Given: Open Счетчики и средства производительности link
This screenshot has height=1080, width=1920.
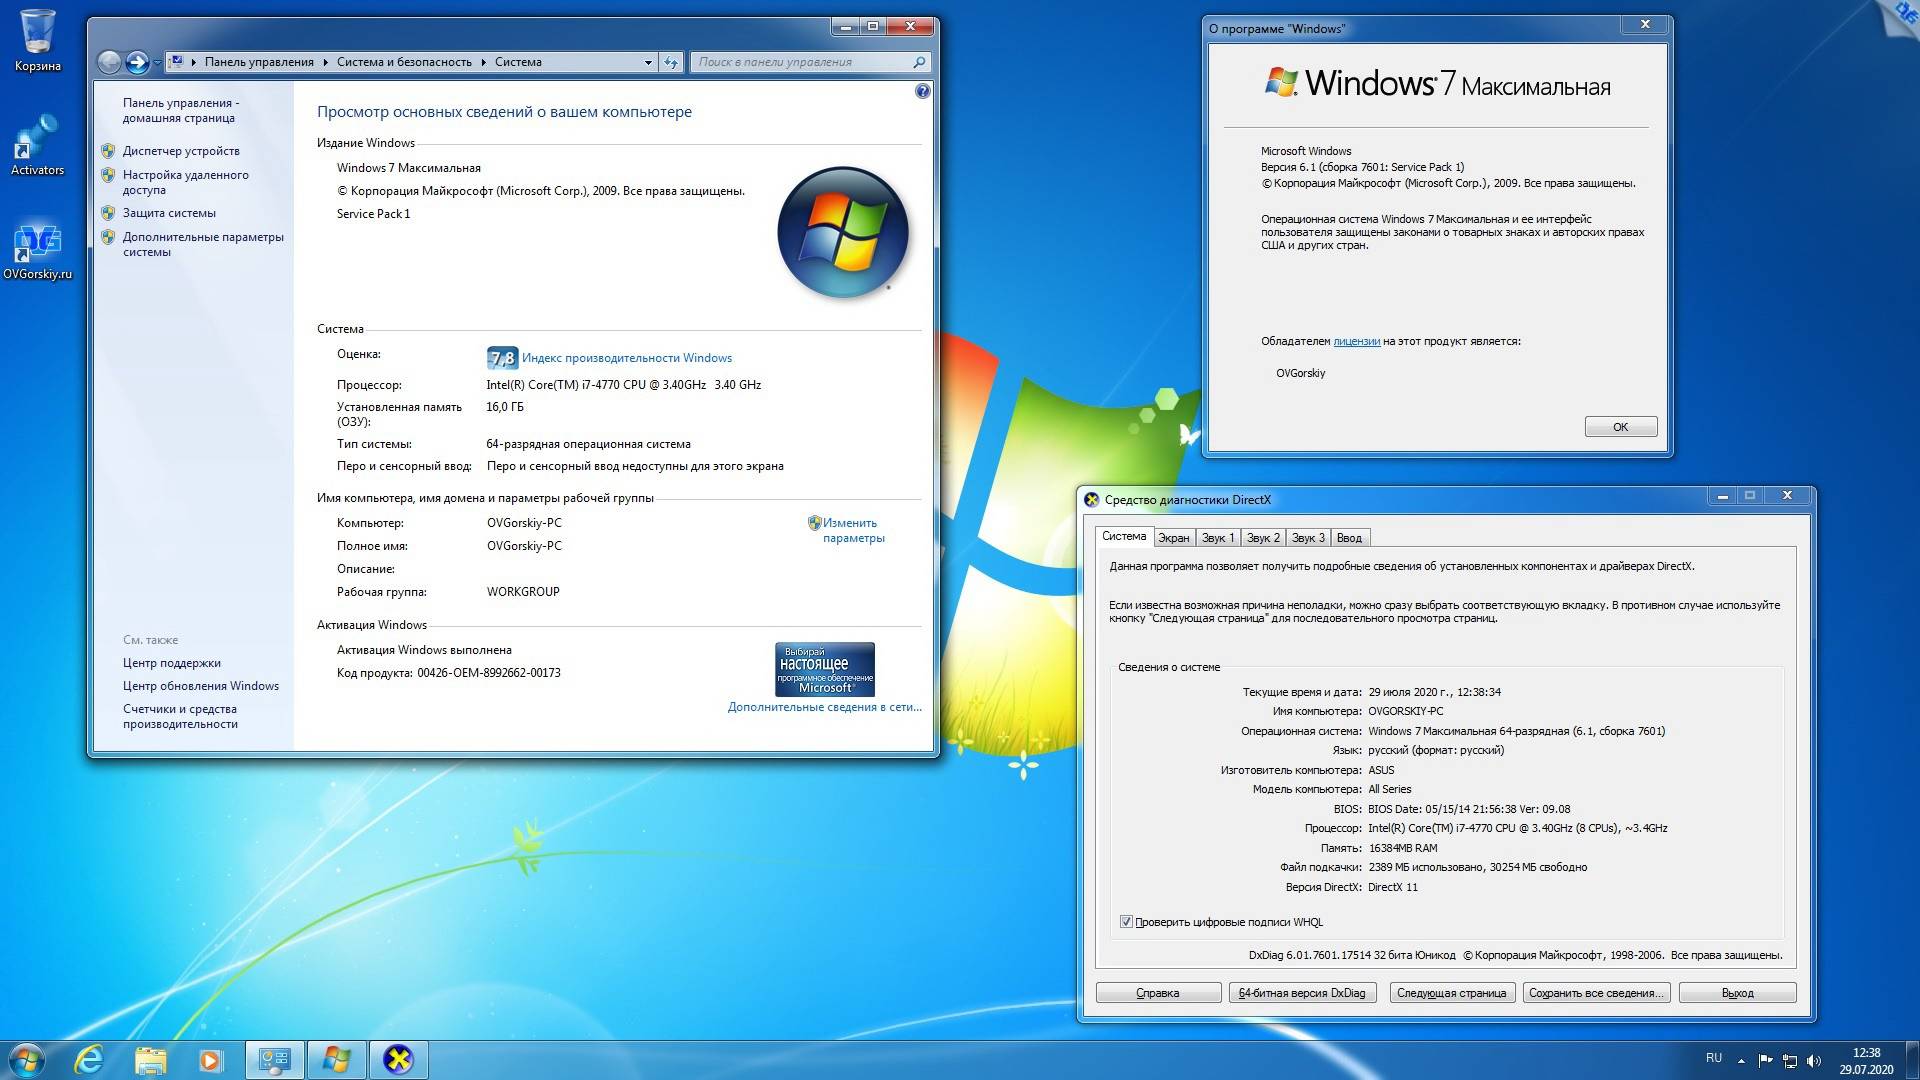Looking at the screenshot, I should [x=180, y=716].
